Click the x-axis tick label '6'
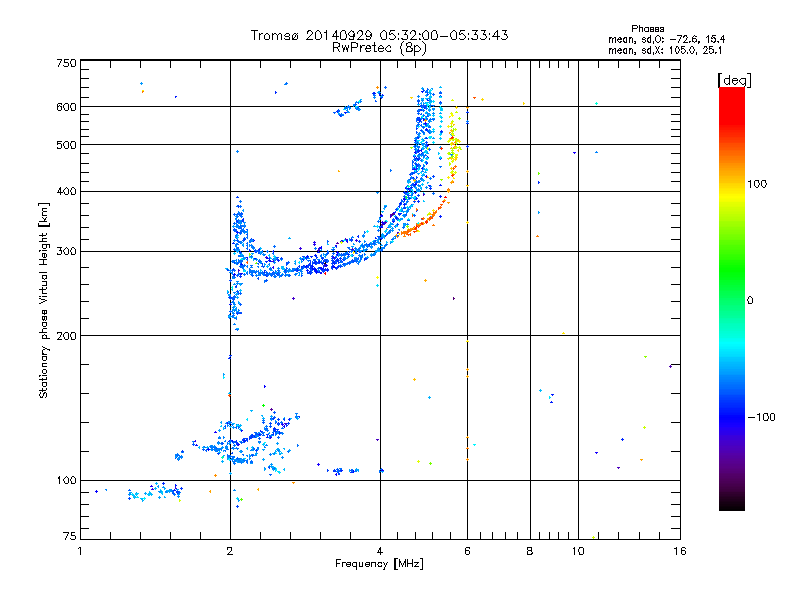The width and height of the screenshot is (800, 600). (x=467, y=551)
